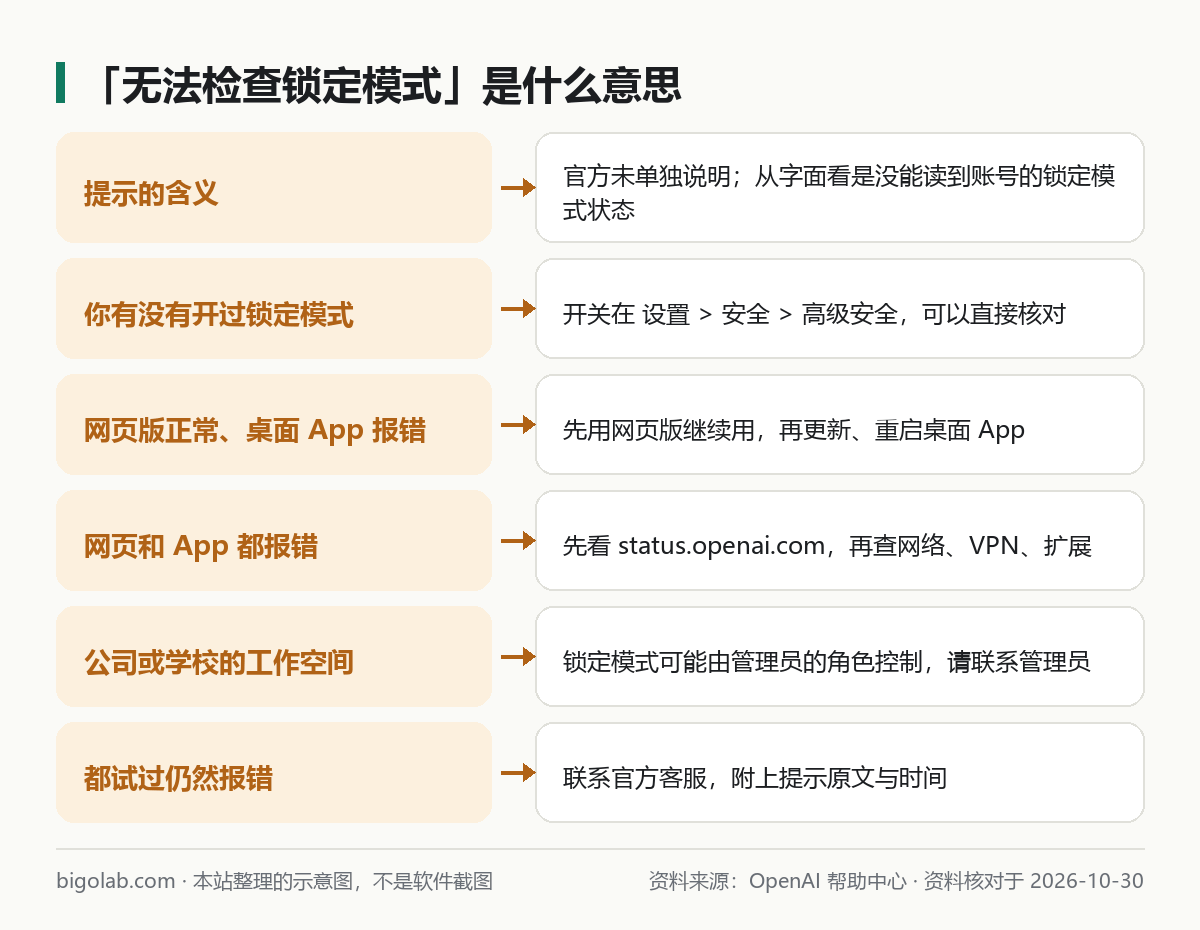This screenshot has width=1200, height=930.
Task: Click 先用网页版继续用，再更新、重启桌面 App text
Action: point(794,430)
